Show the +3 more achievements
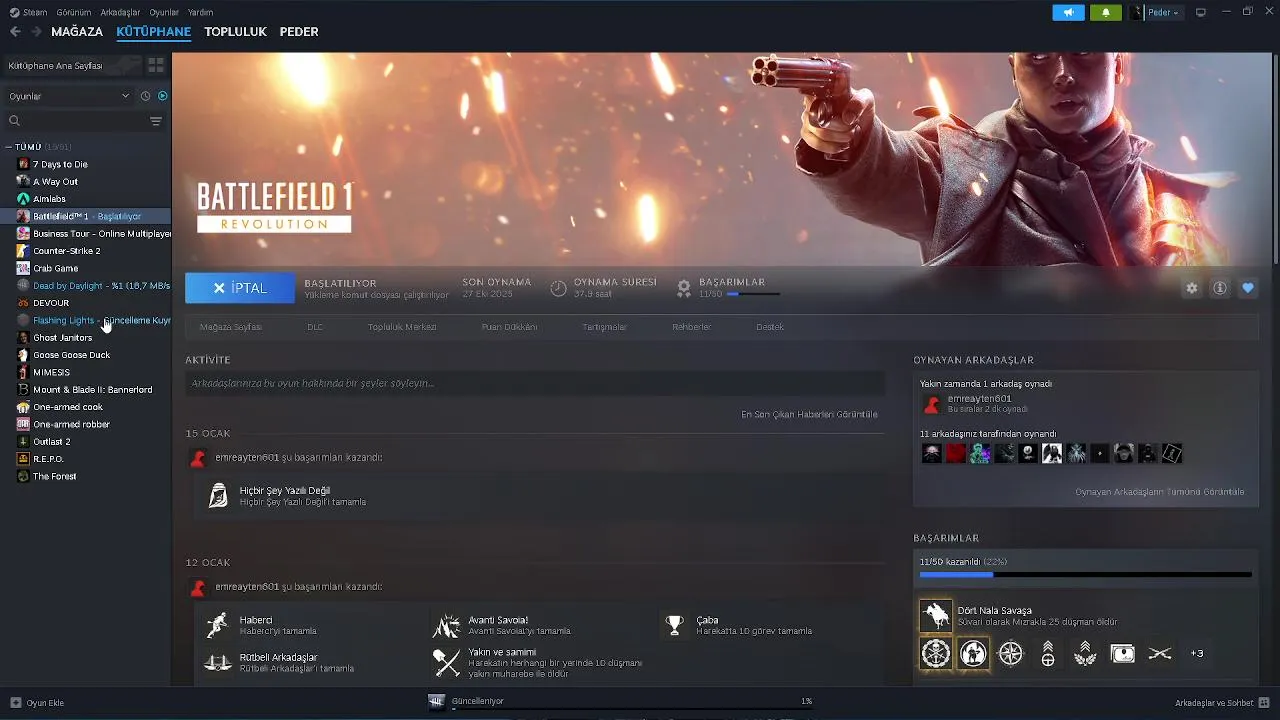Viewport: 1280px width, 720px height. [x=1197, y=653]
